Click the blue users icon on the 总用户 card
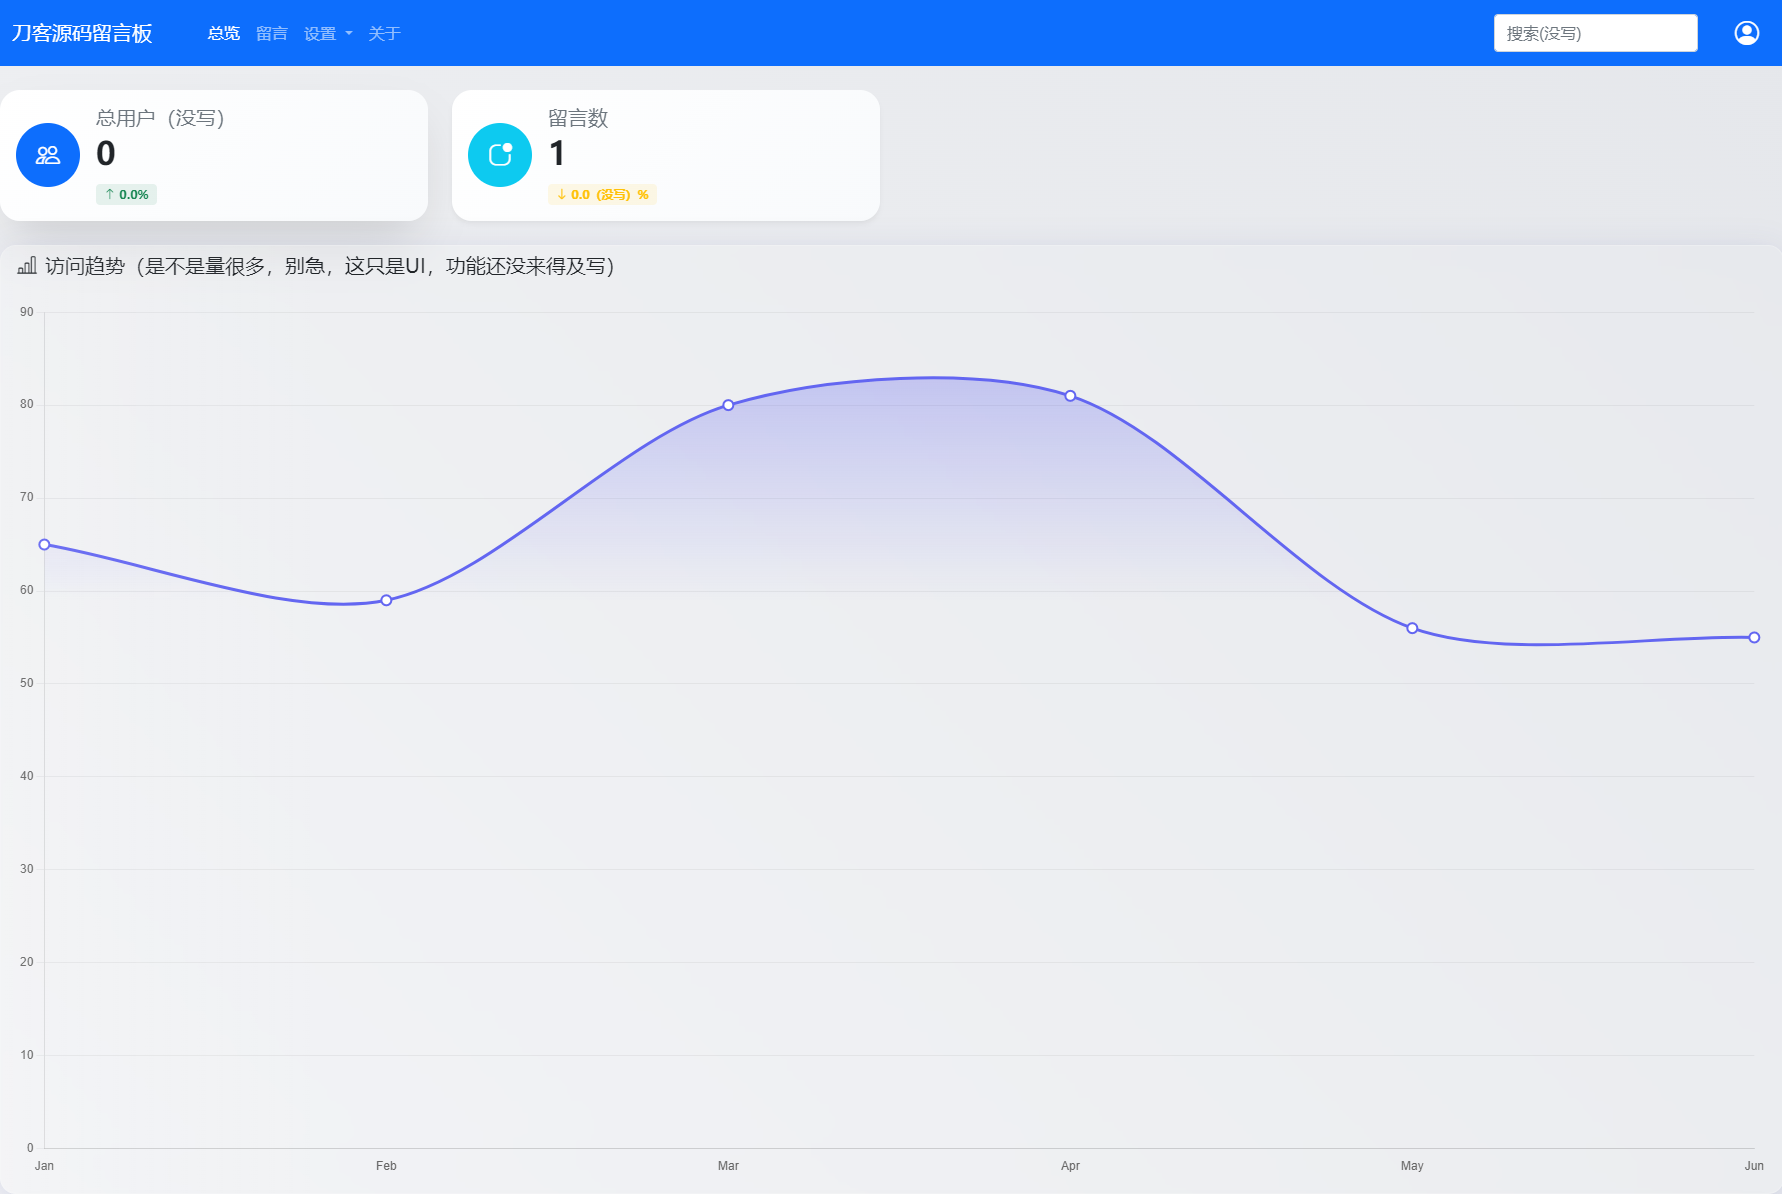 [47, 155]
